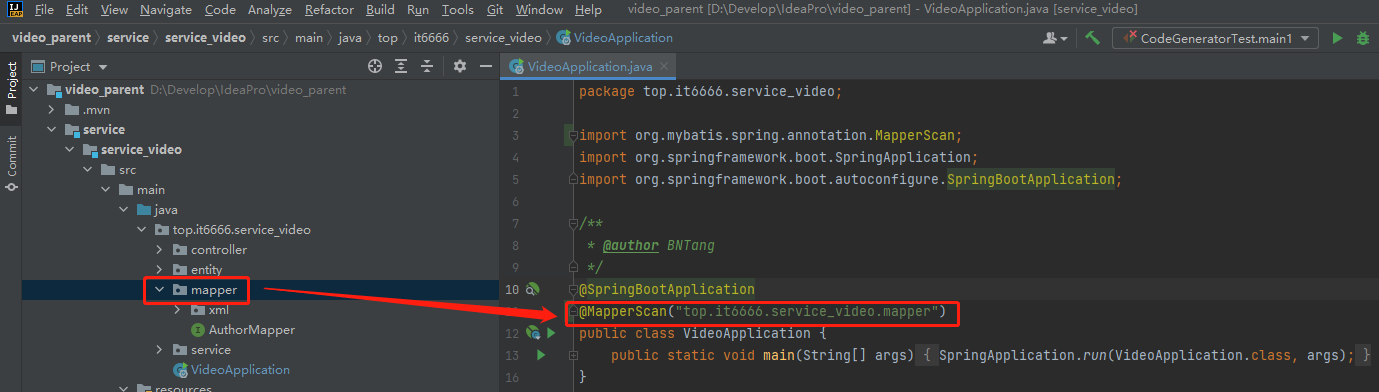Collapse the video_parent root node

[33, 89]
